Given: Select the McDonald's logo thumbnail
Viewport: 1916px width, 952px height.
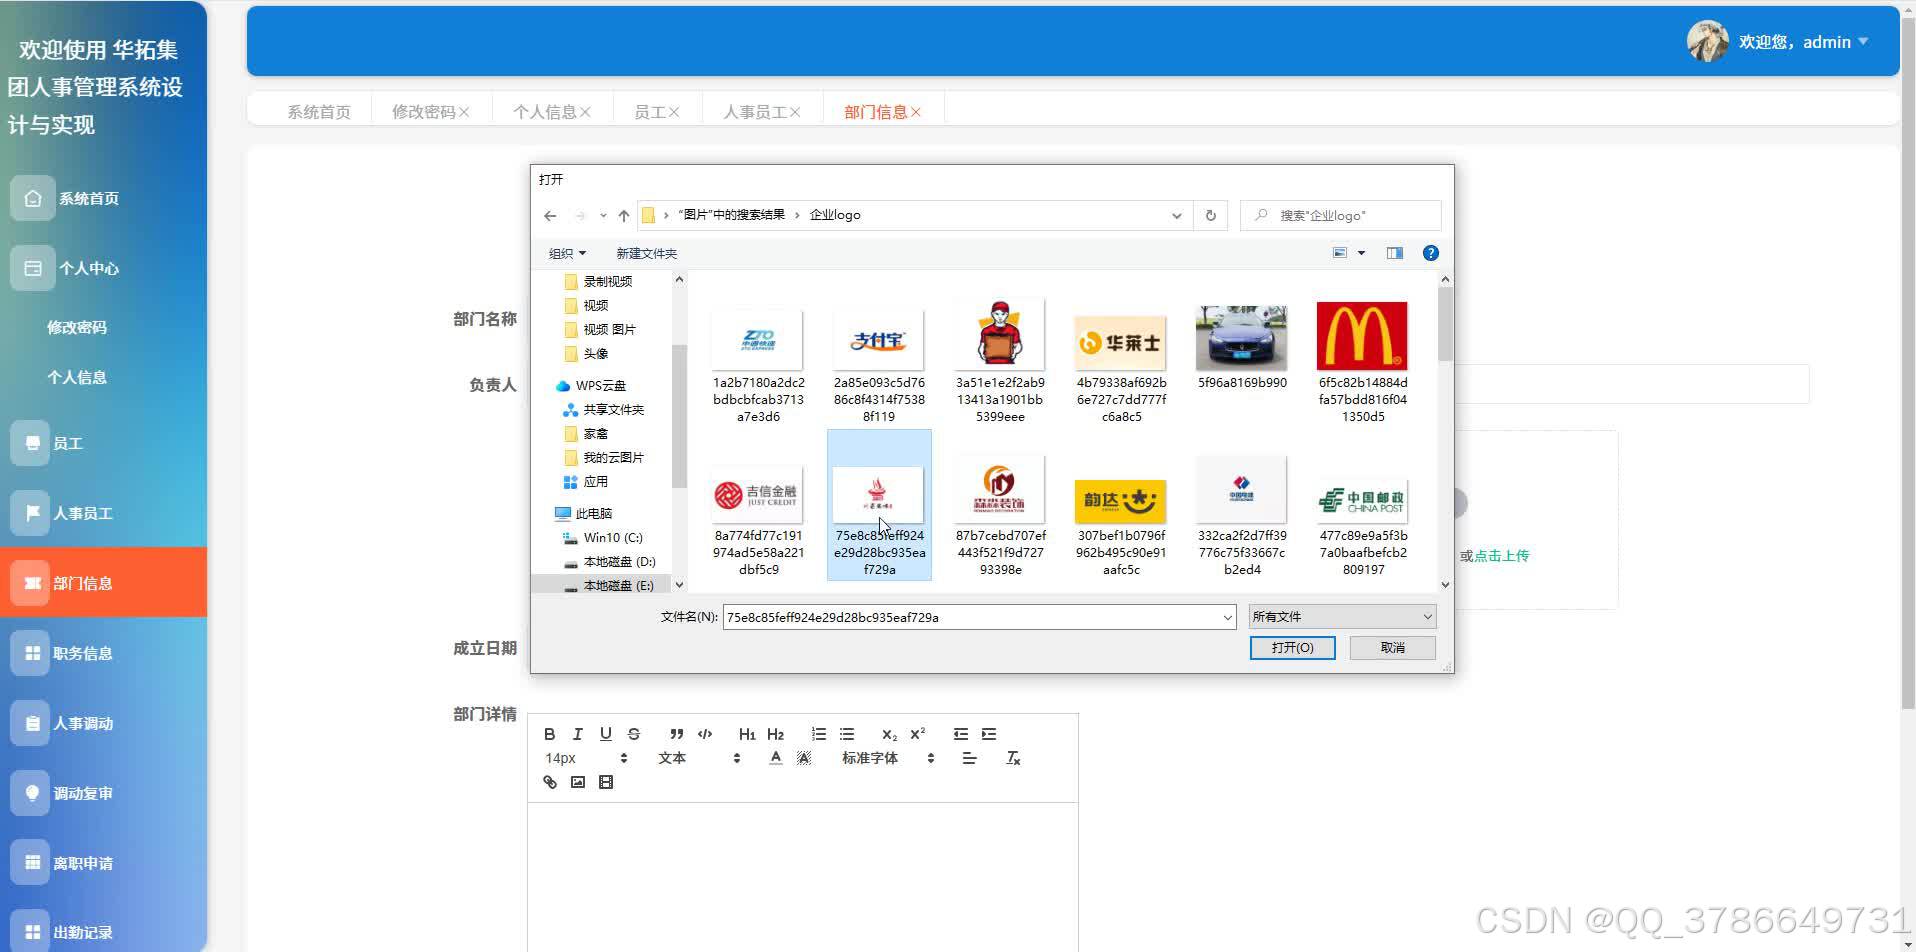Looking at the screenshot, I should point(1361,335).
